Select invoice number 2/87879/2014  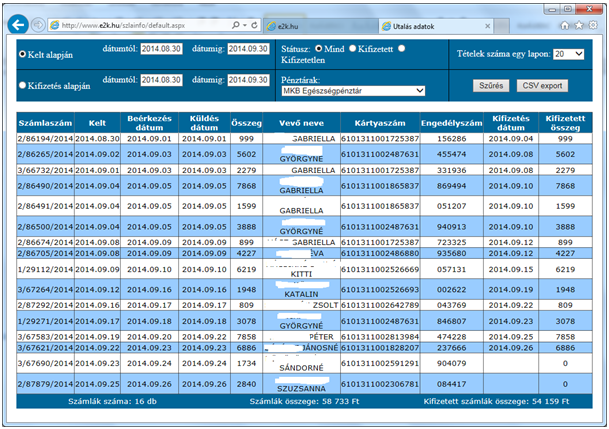pos(45,384)
